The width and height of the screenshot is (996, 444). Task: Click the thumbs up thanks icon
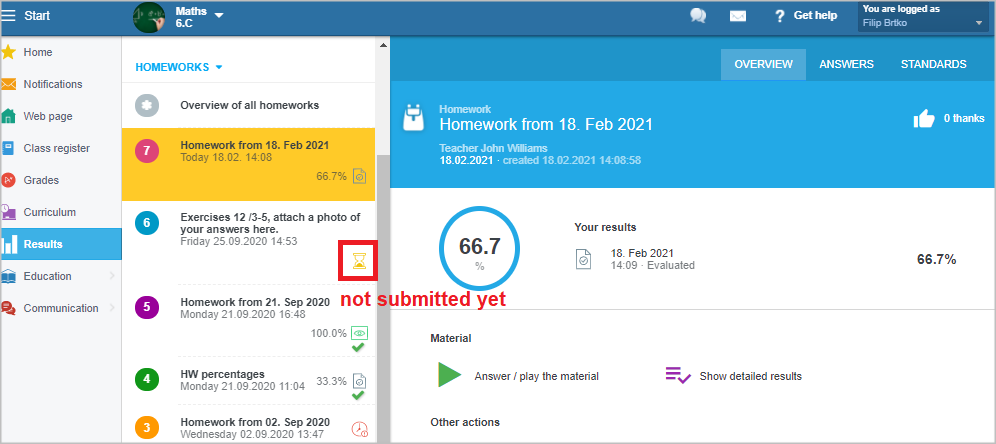[x=924, y=118]
